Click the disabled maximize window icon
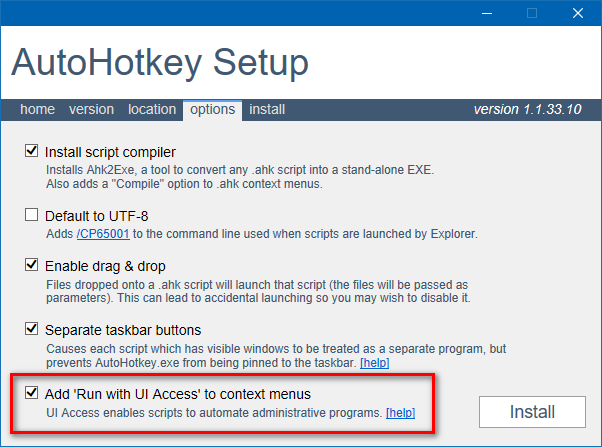 532,13
